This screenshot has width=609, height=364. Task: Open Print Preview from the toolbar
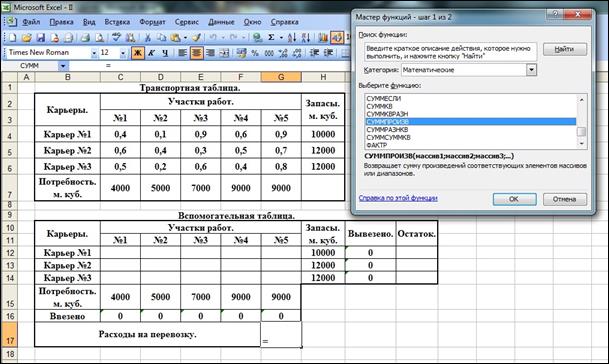[x=99, y=38]
